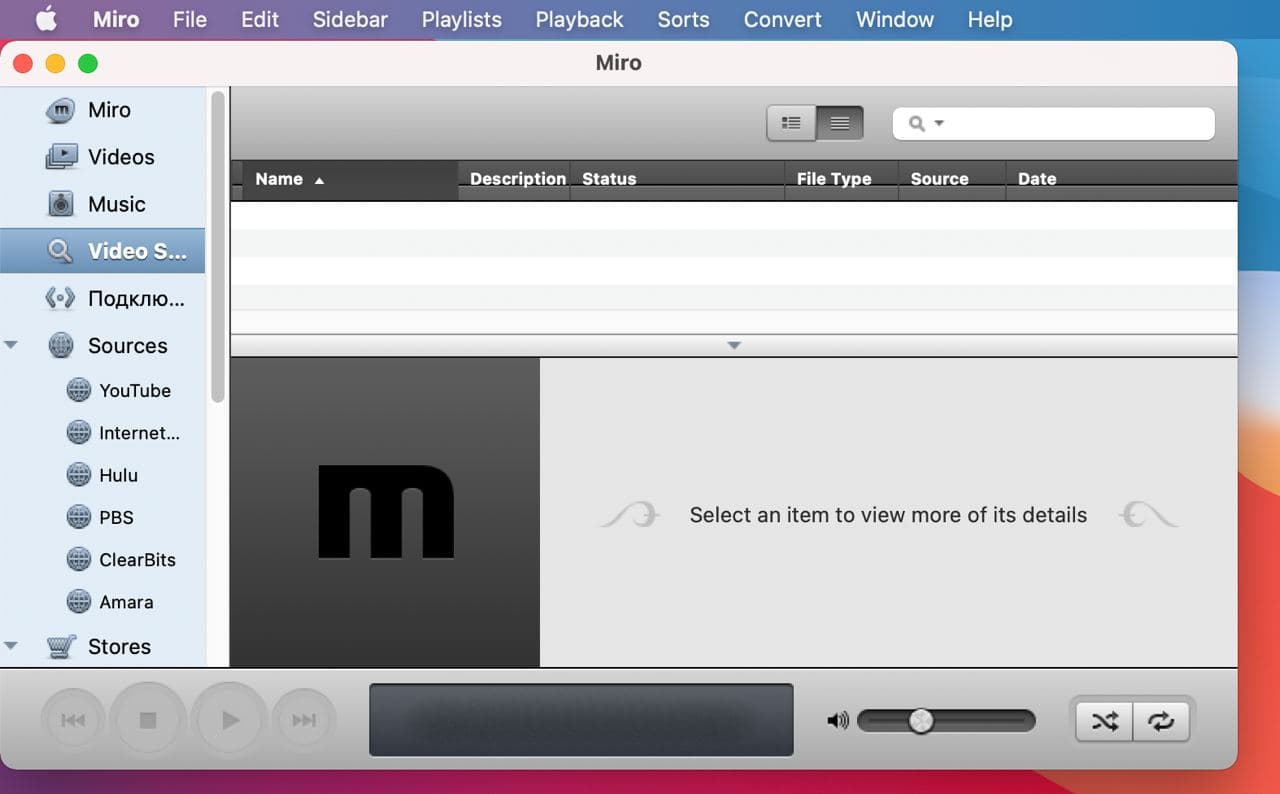The height and width of the screenshot is (794, 1280).
Task: Click the YouTube globe icon
Action: tap(79, 390)
